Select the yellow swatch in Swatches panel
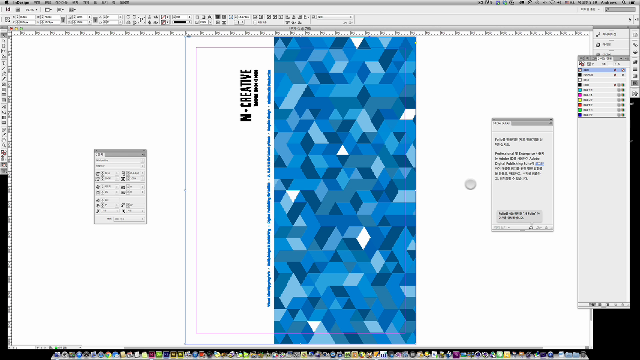Image resolution: width=640 pixels, height=360 pixels. coord(602,100)
